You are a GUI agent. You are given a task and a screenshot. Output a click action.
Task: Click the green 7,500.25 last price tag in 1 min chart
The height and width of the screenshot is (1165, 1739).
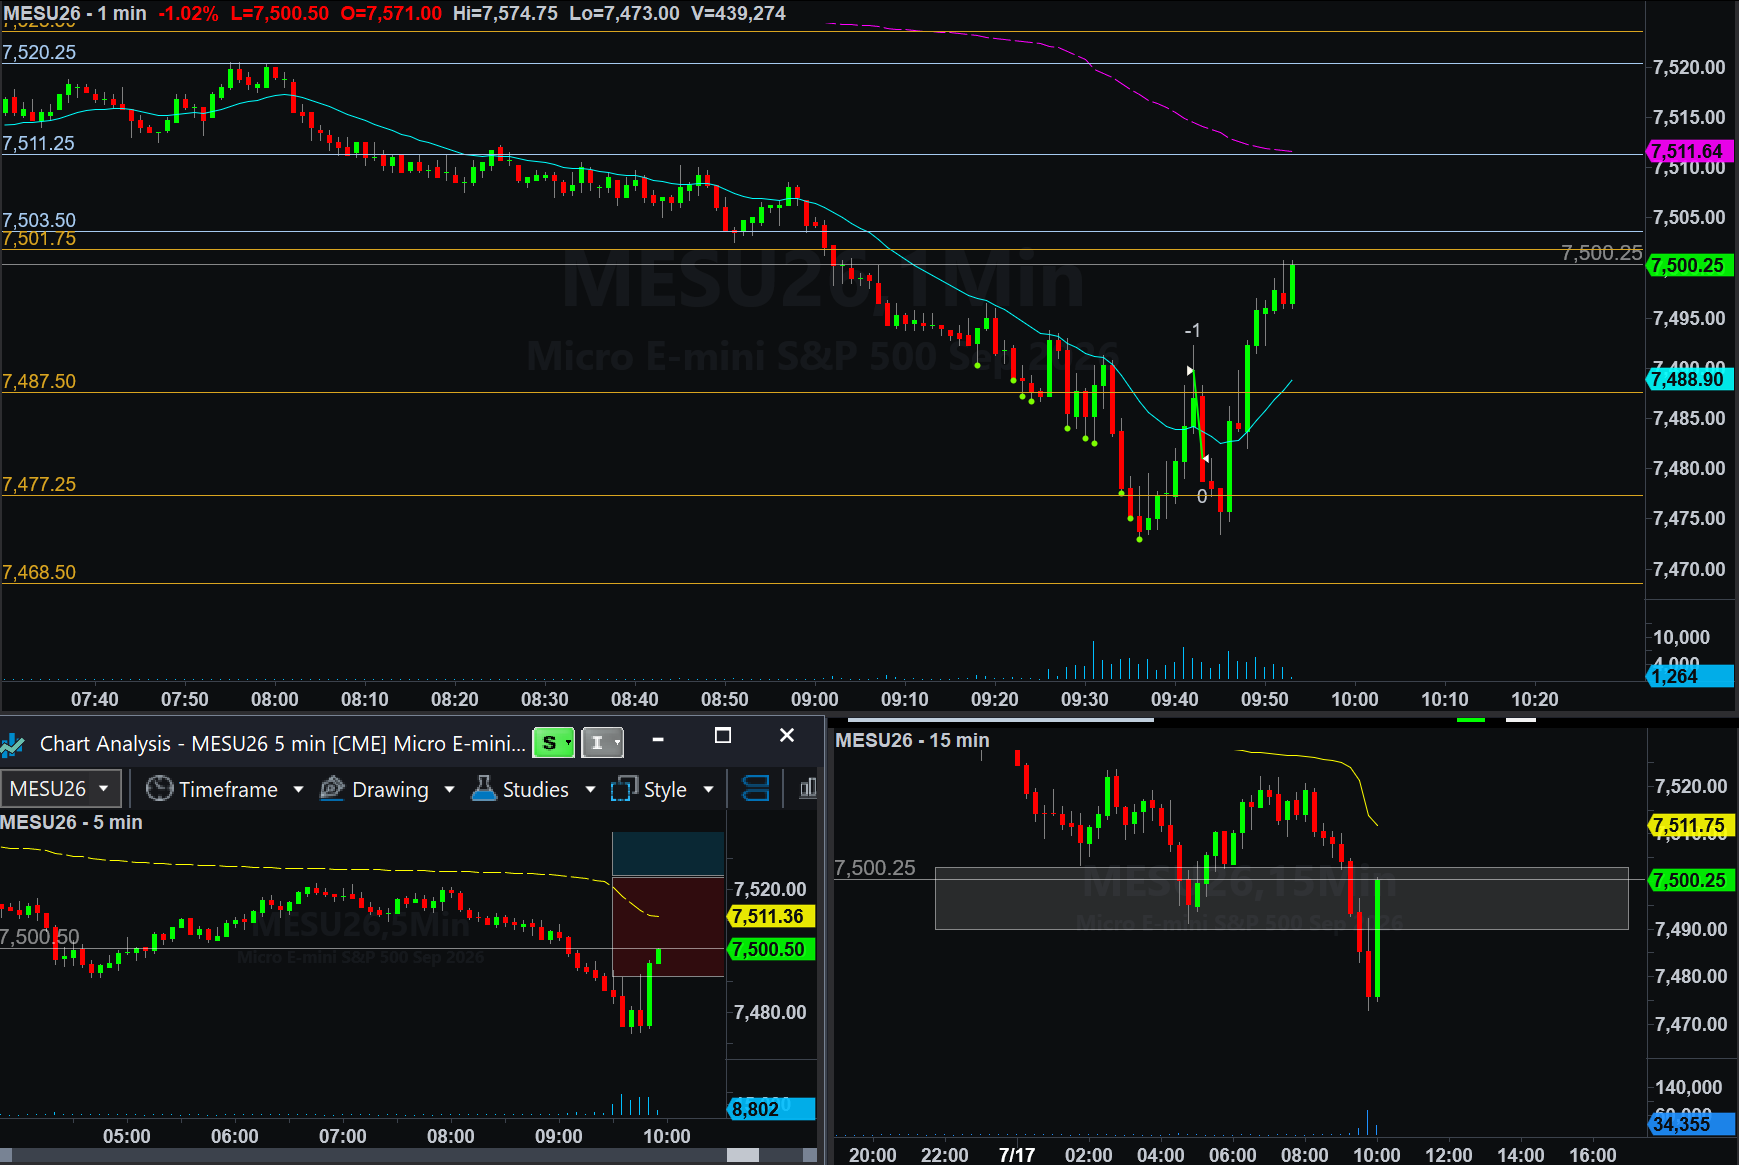tap(1688, 265)
